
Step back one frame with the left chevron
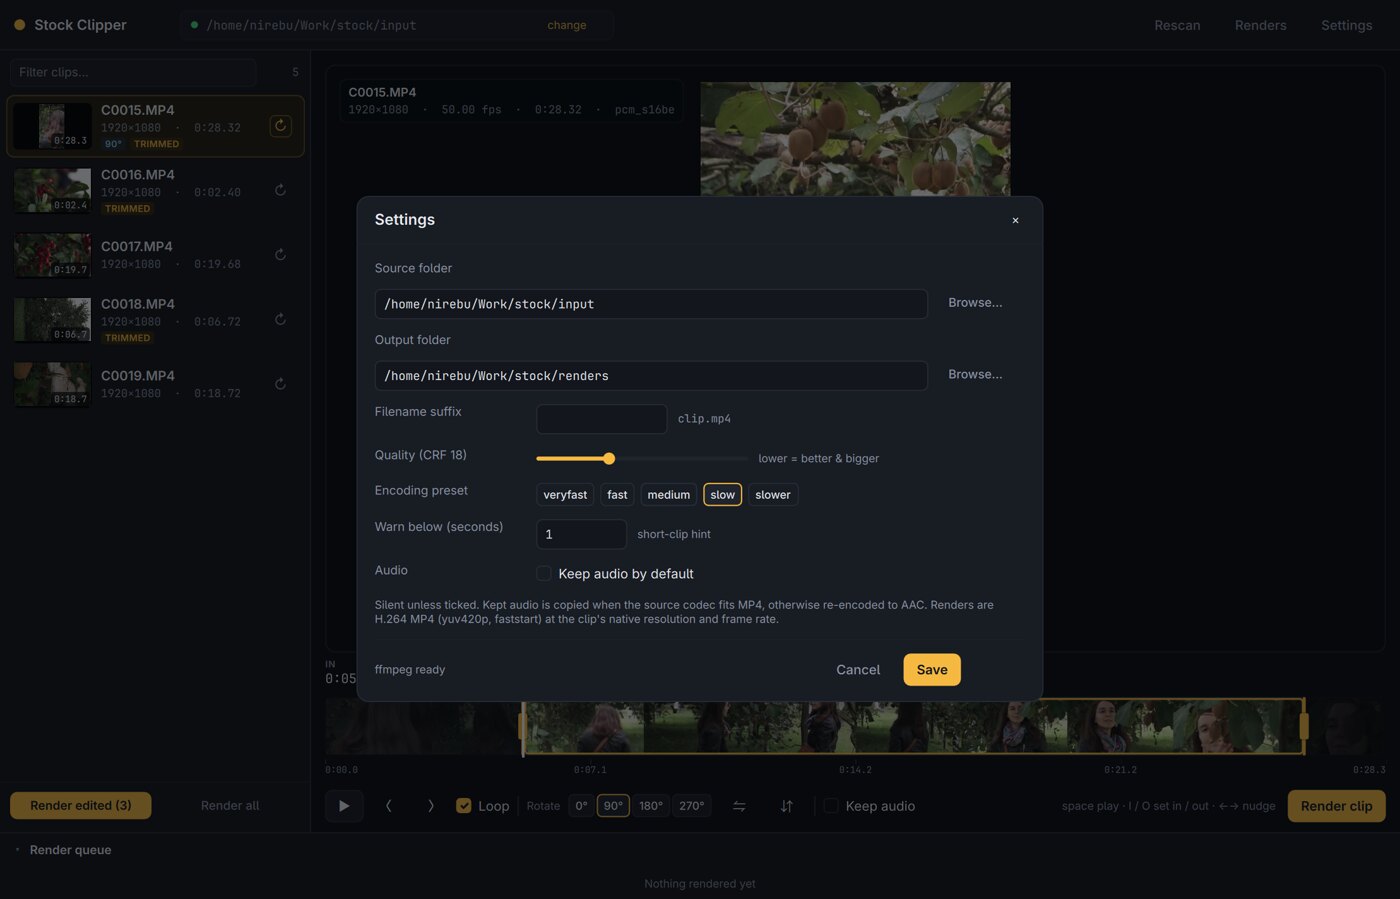point(389,806)
